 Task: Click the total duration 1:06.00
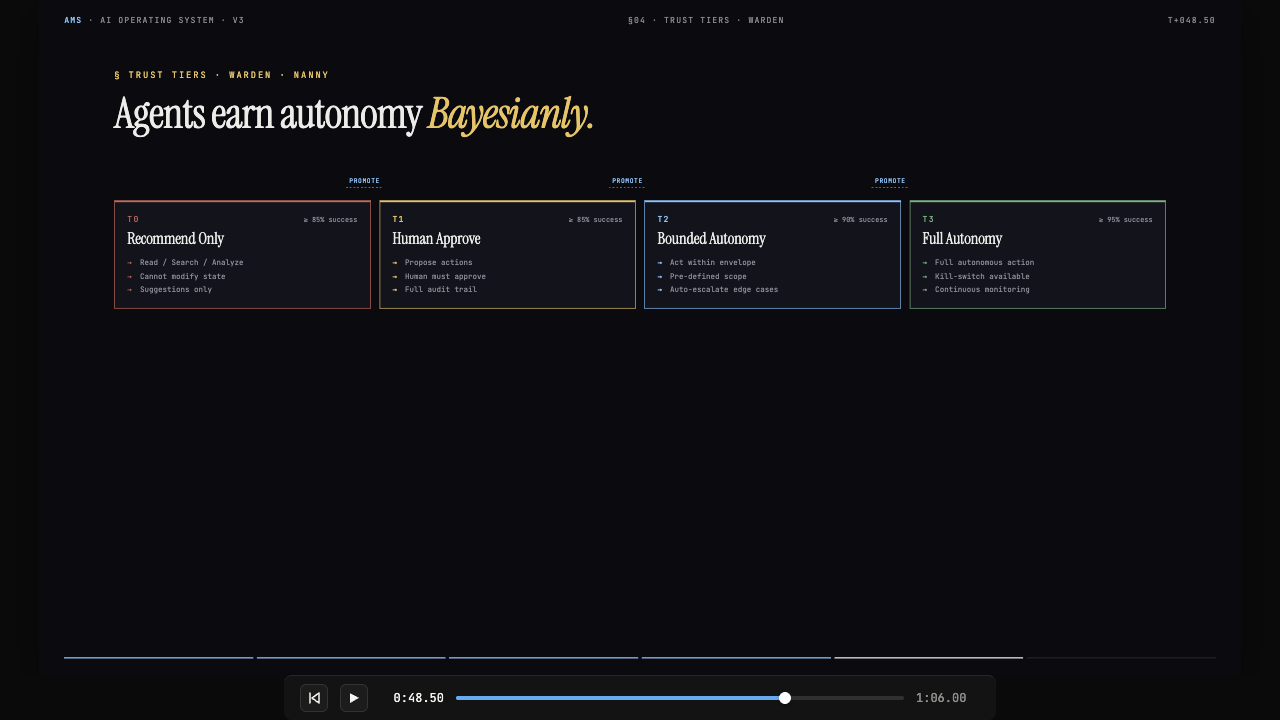[941, 698]
